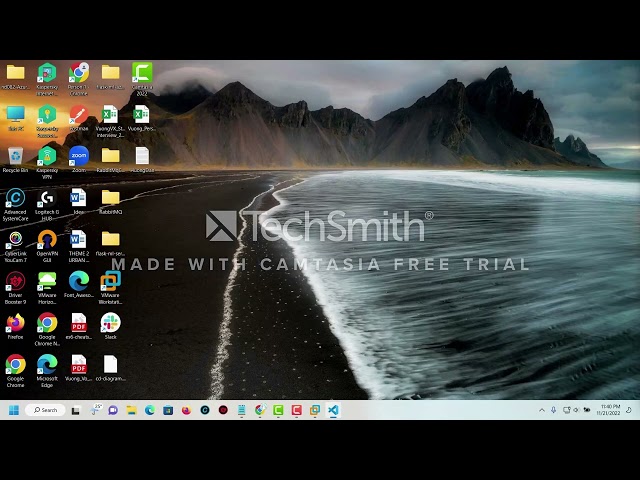Select the Recycle Bin icon

(x=15, y=156)
